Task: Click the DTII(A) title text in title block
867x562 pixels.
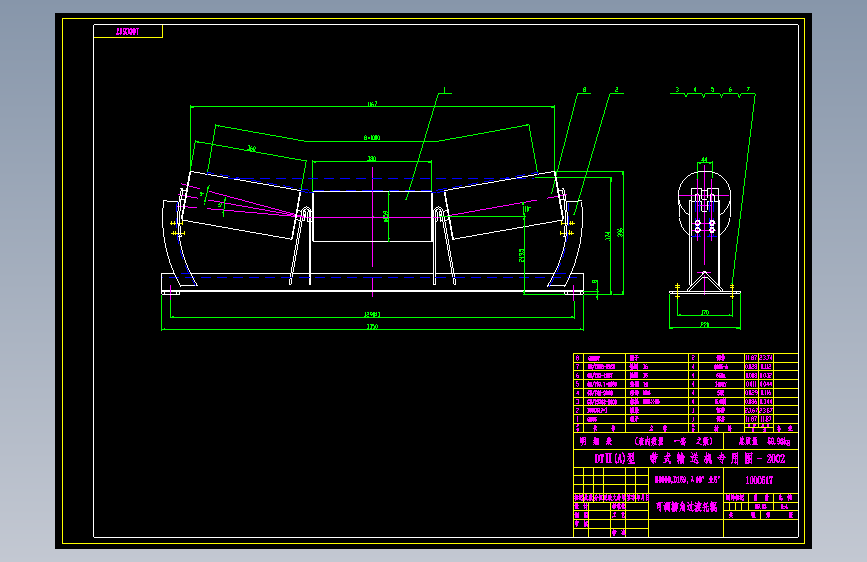Action: tap(614, 459)
